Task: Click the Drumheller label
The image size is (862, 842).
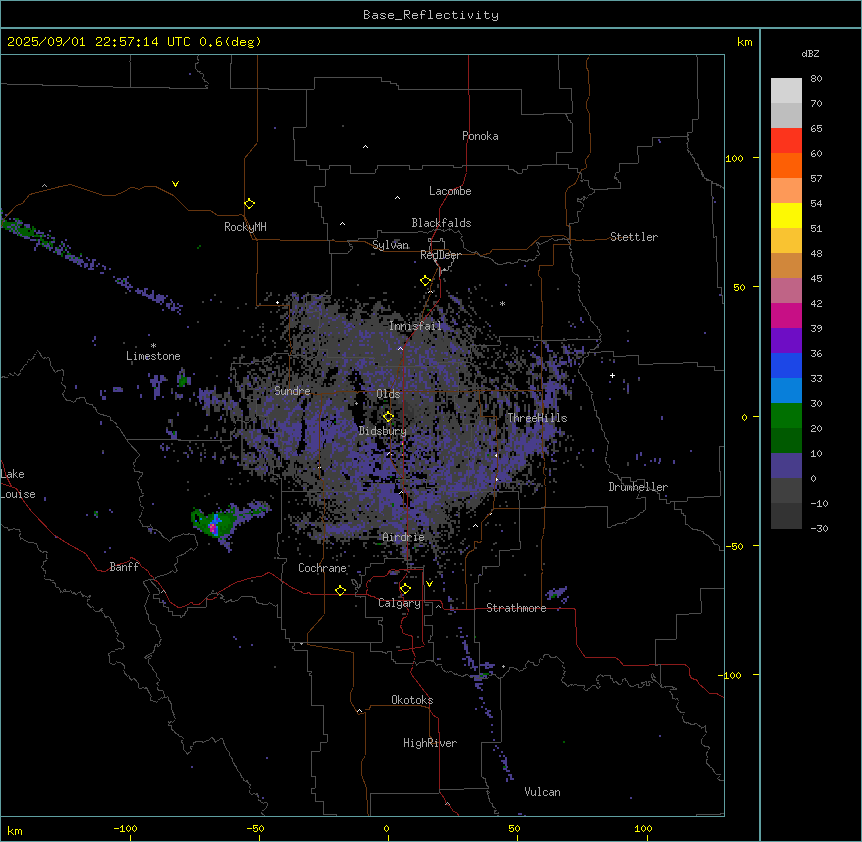Action: click(638, 487)
